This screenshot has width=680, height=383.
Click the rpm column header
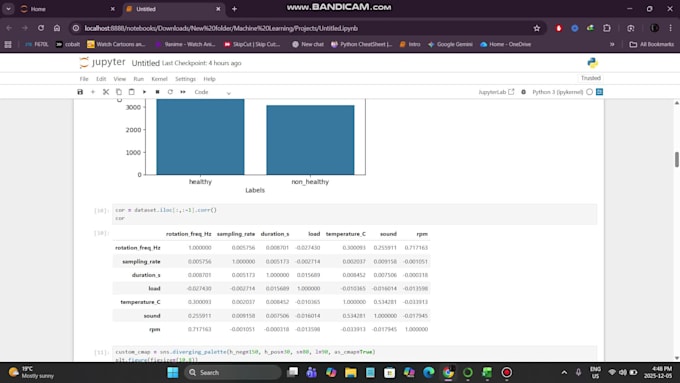pos(422,234)
